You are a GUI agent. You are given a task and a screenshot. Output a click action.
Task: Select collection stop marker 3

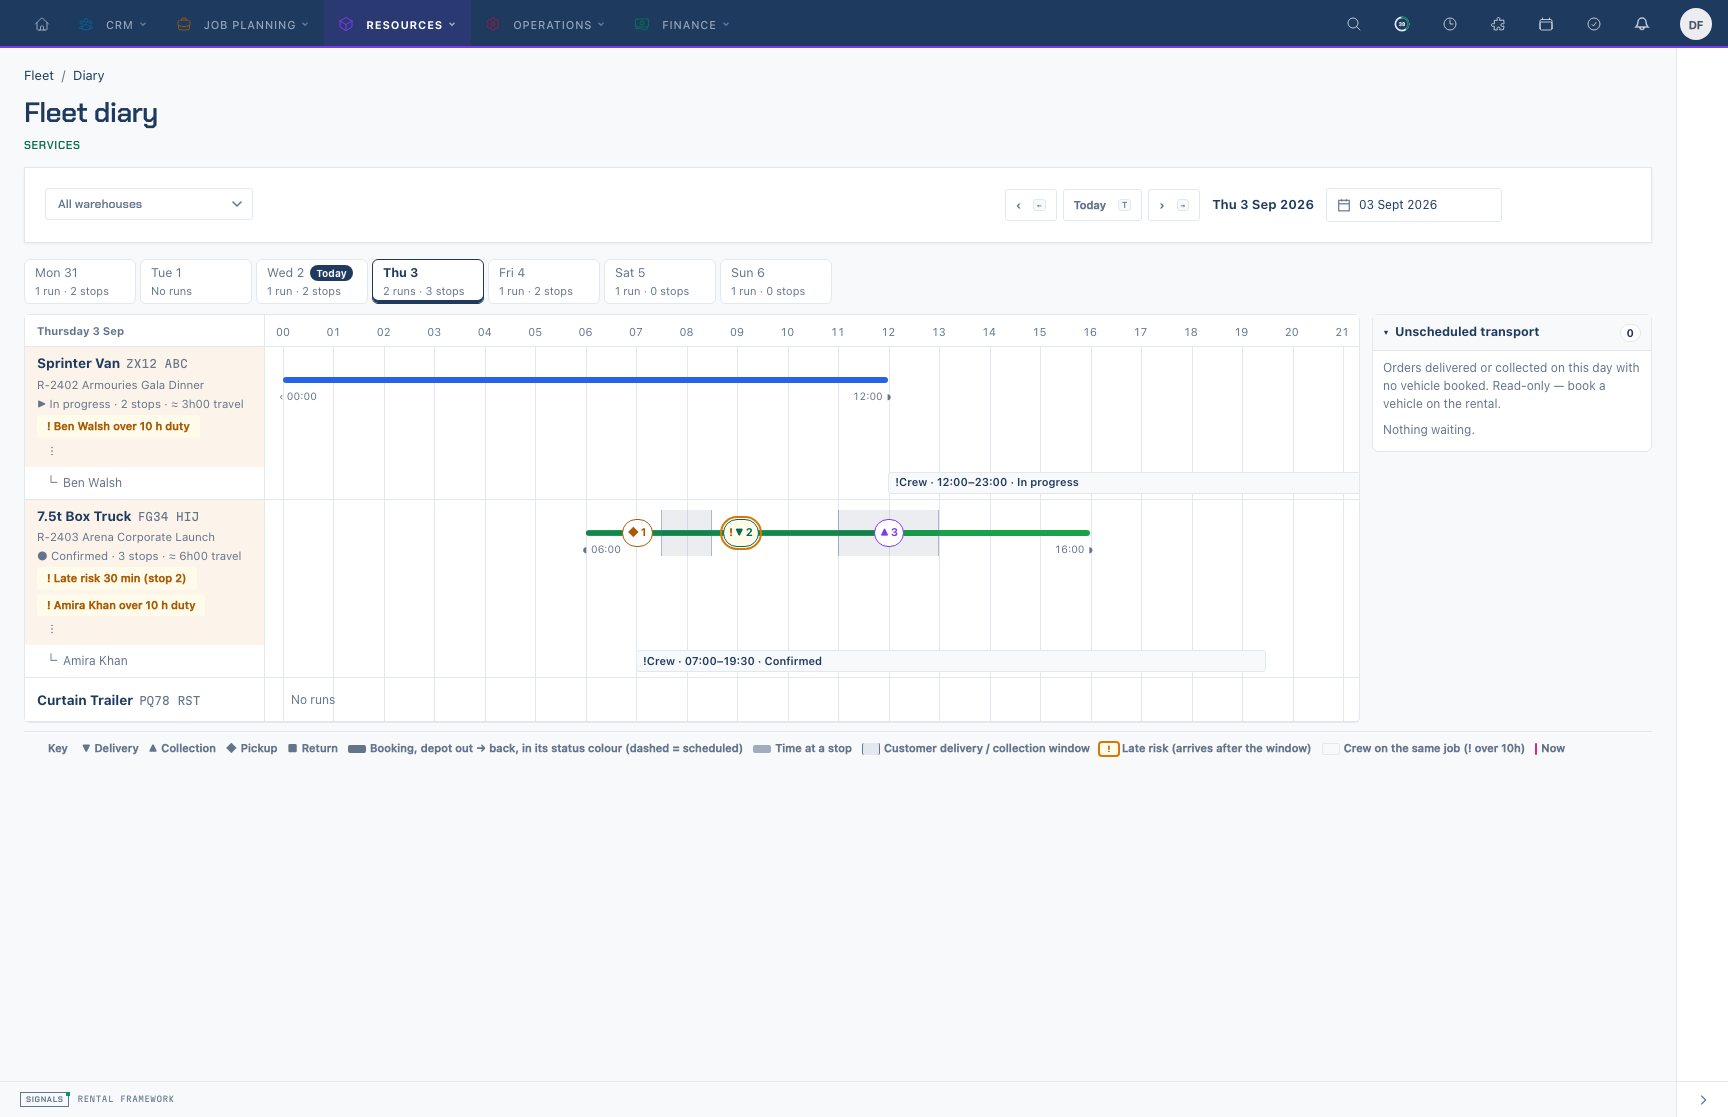889,532
